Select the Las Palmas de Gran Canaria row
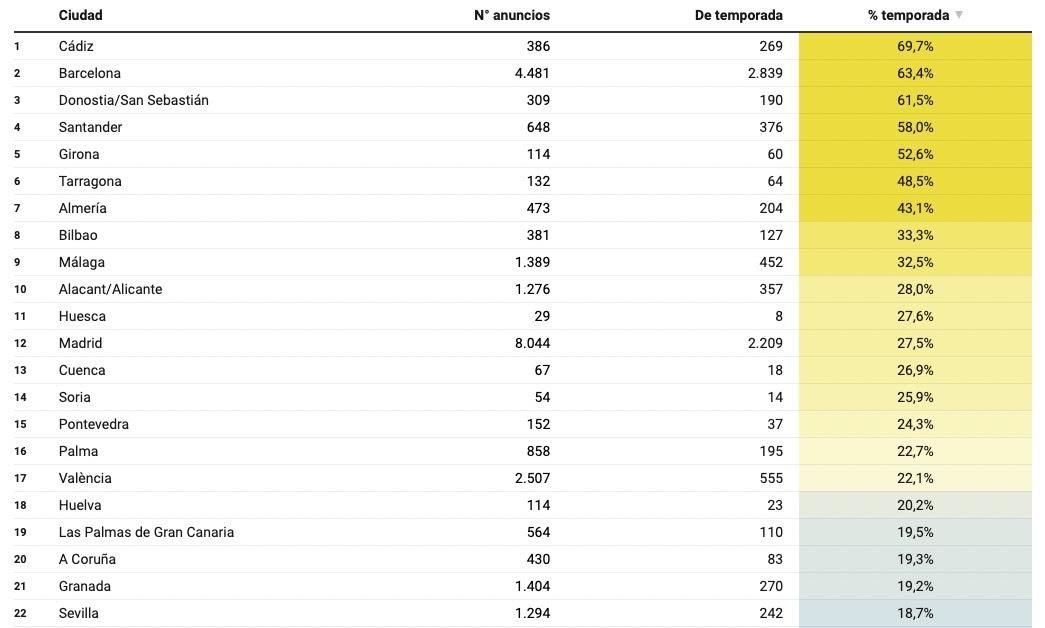The image size is (1045, 628). 146,532
